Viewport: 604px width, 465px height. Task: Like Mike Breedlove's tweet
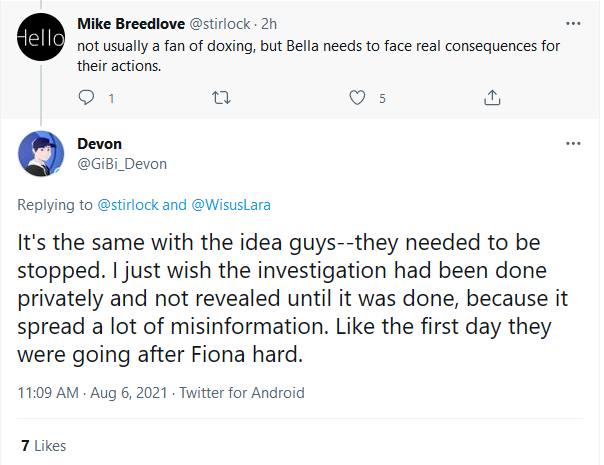pyautogui.click(x=357, y=97)
